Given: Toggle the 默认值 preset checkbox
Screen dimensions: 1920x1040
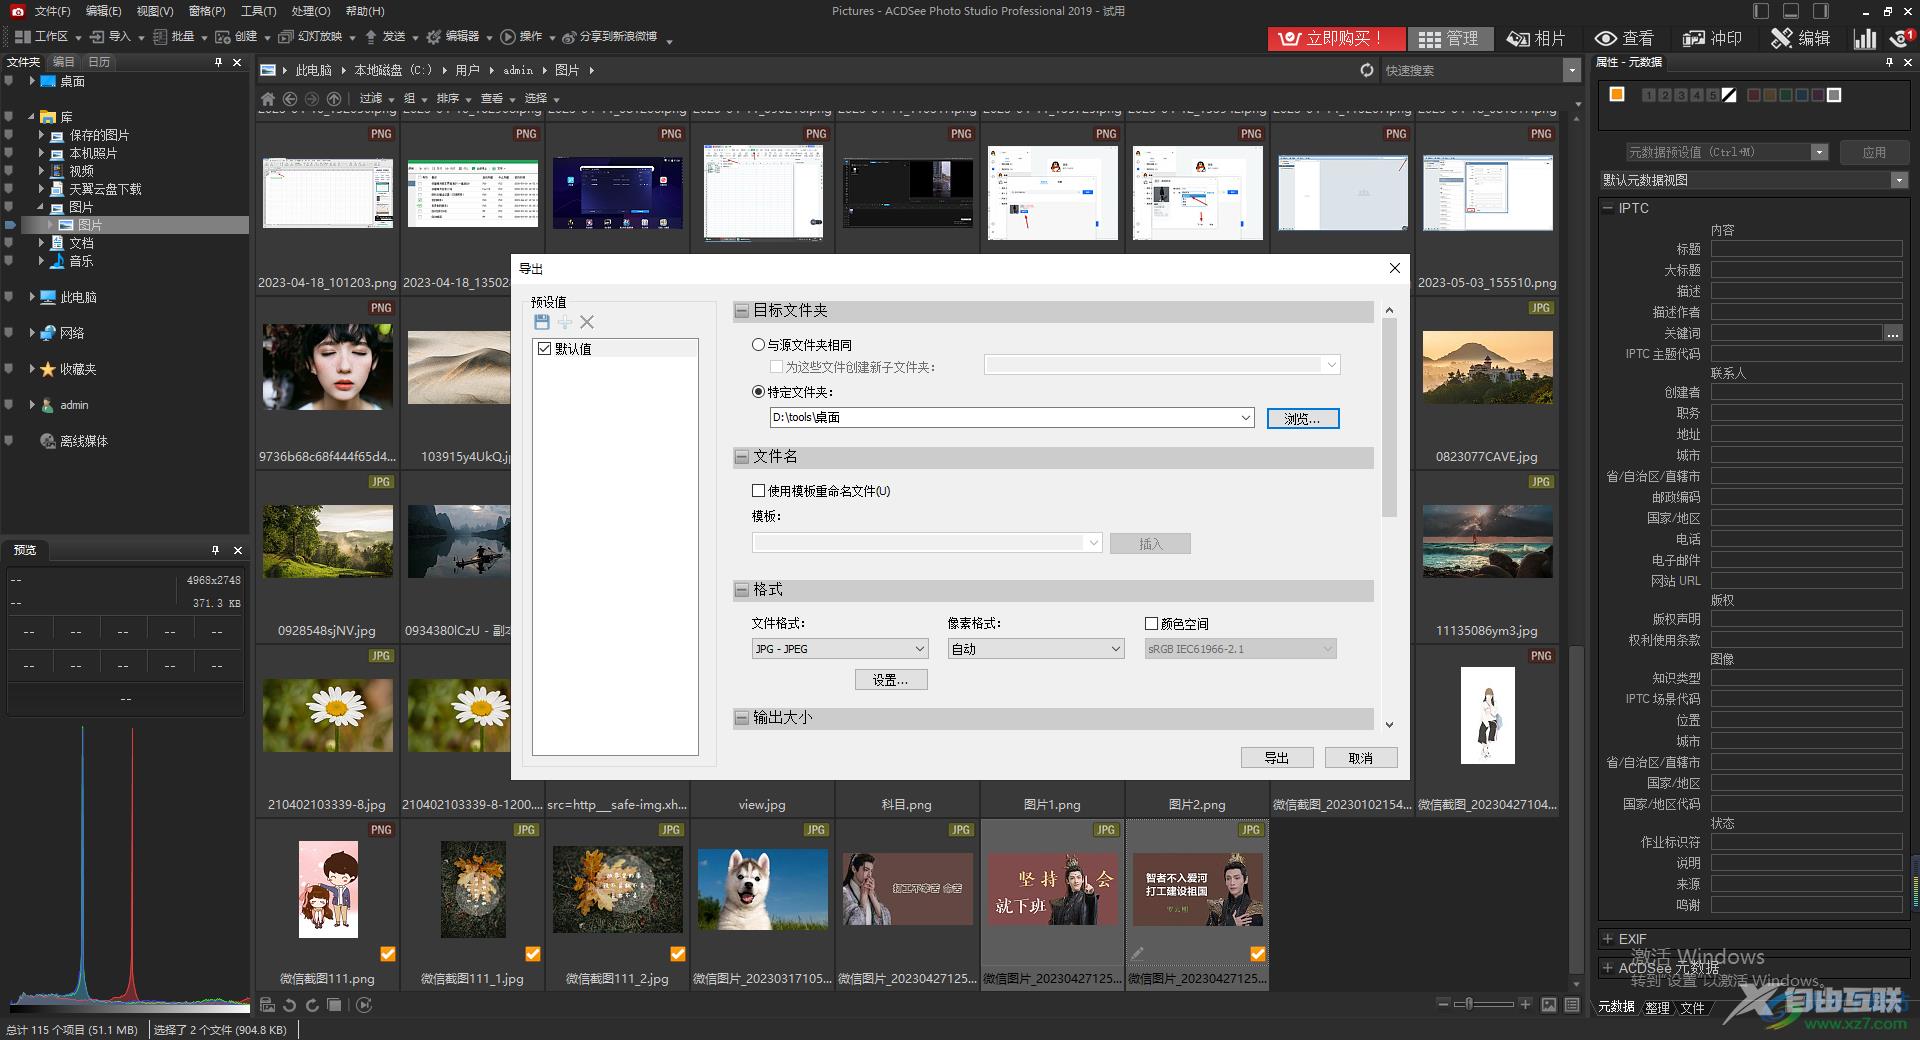Looking at the screenshot, I should [544, 349].
